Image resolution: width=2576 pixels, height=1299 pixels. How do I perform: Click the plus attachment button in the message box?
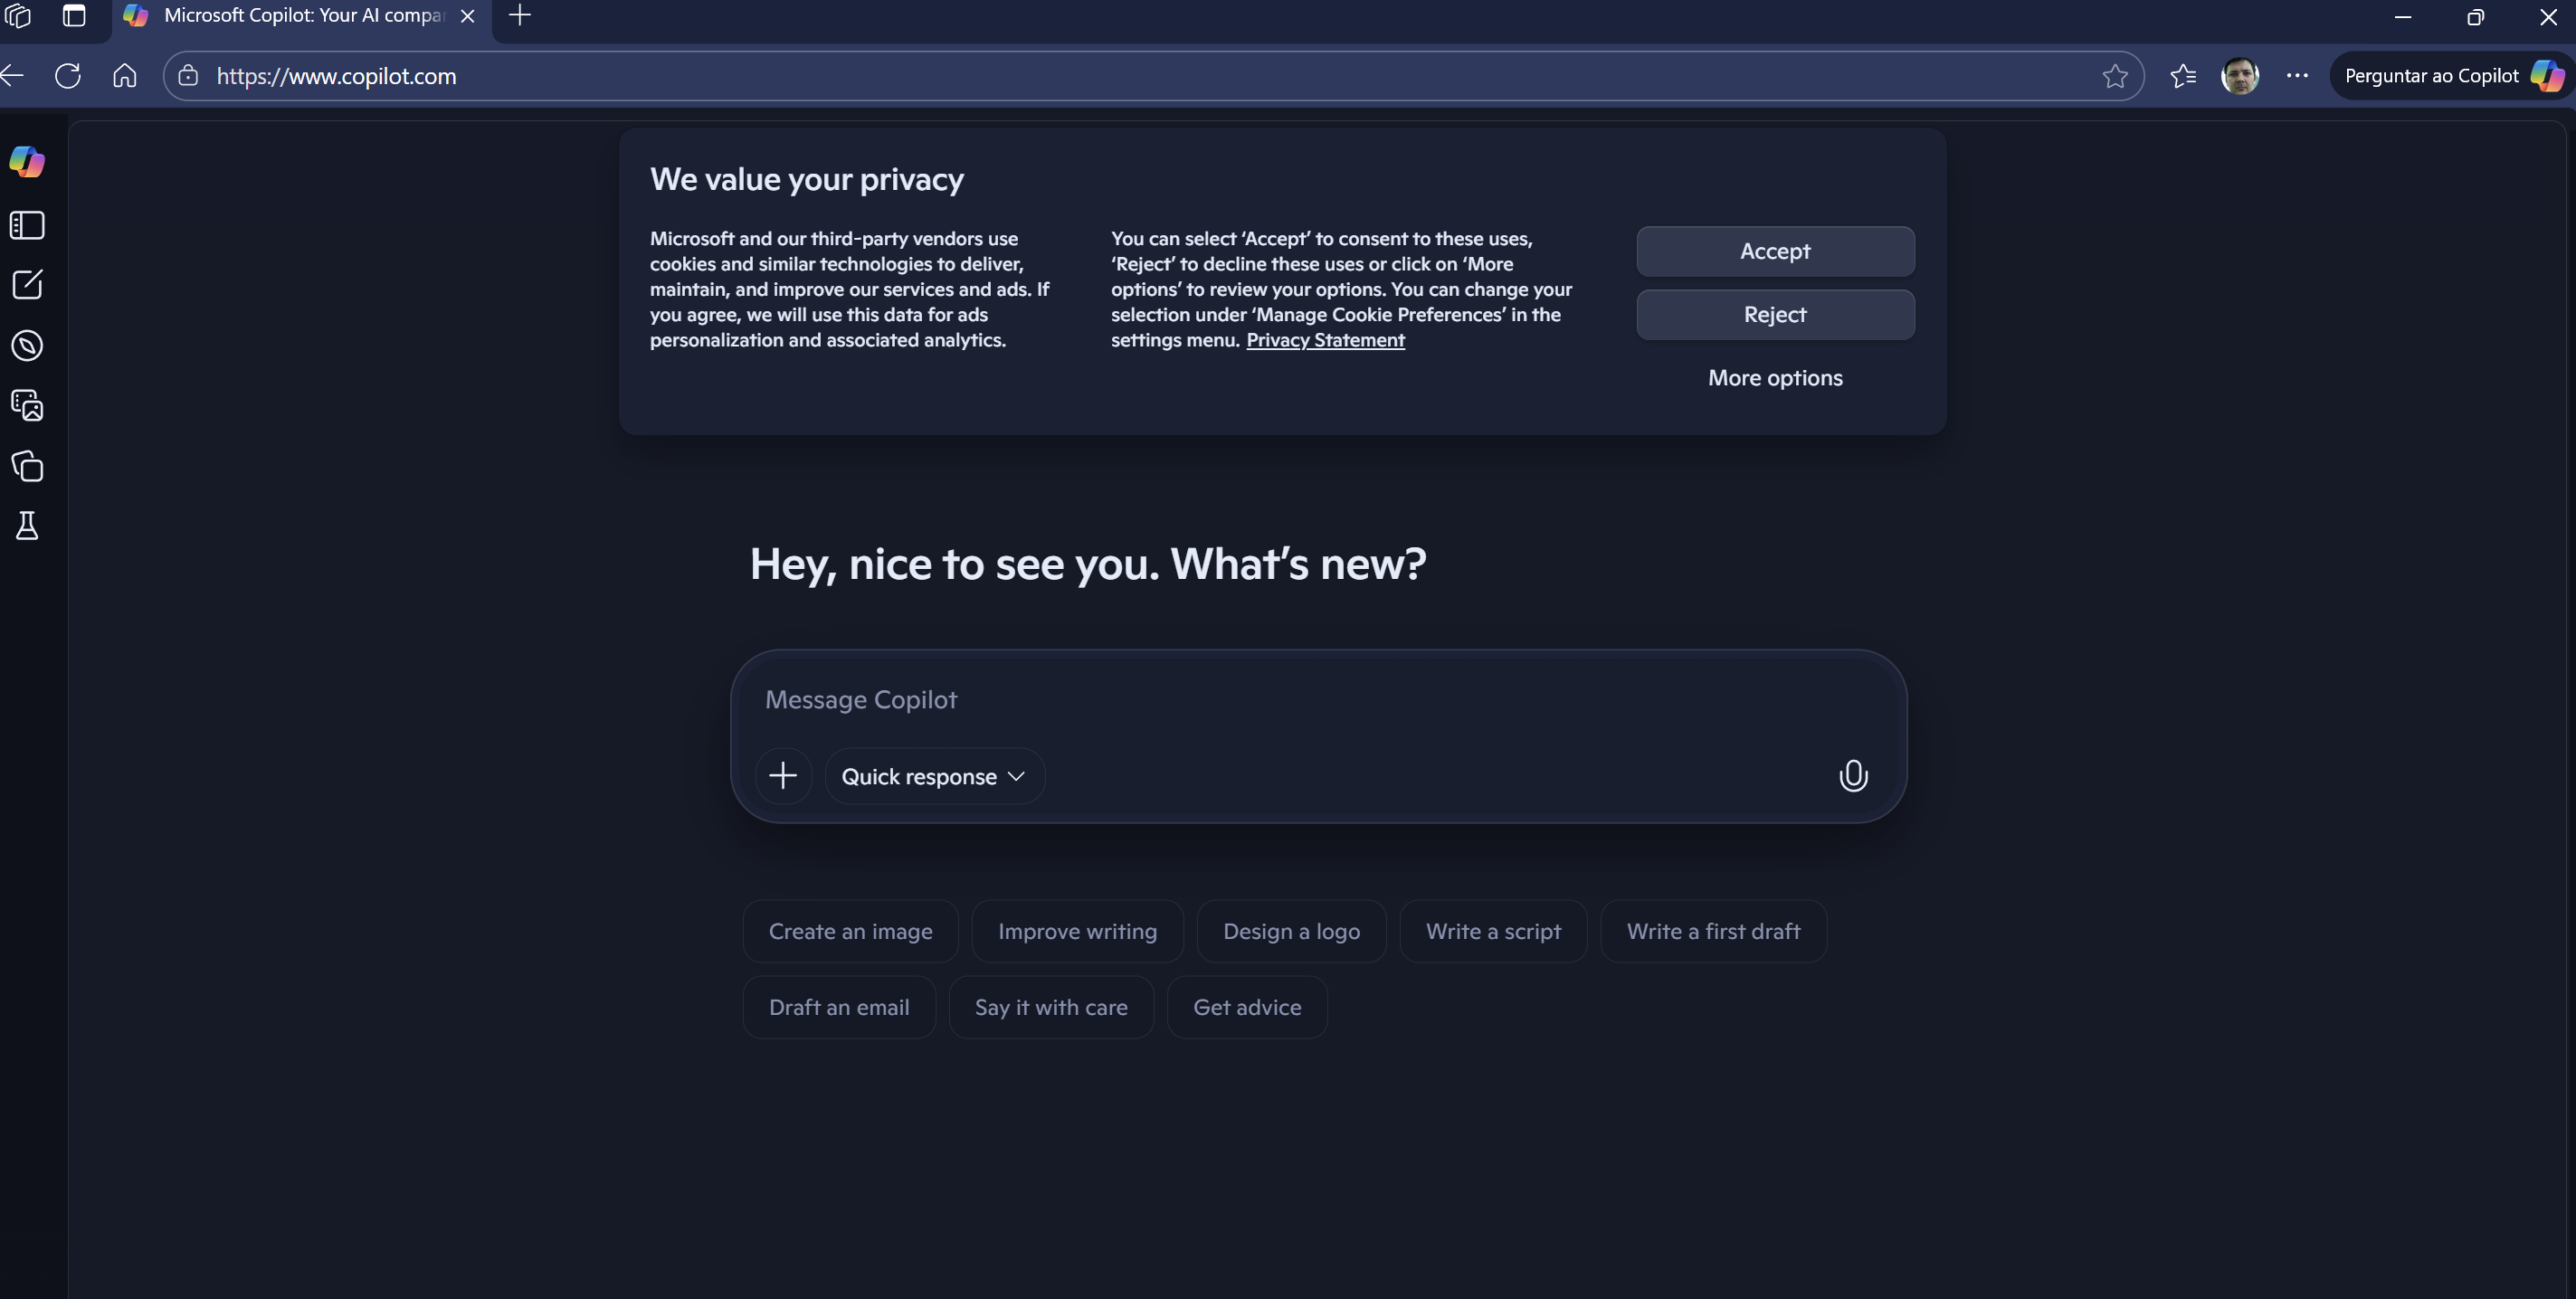coord(783,776)
